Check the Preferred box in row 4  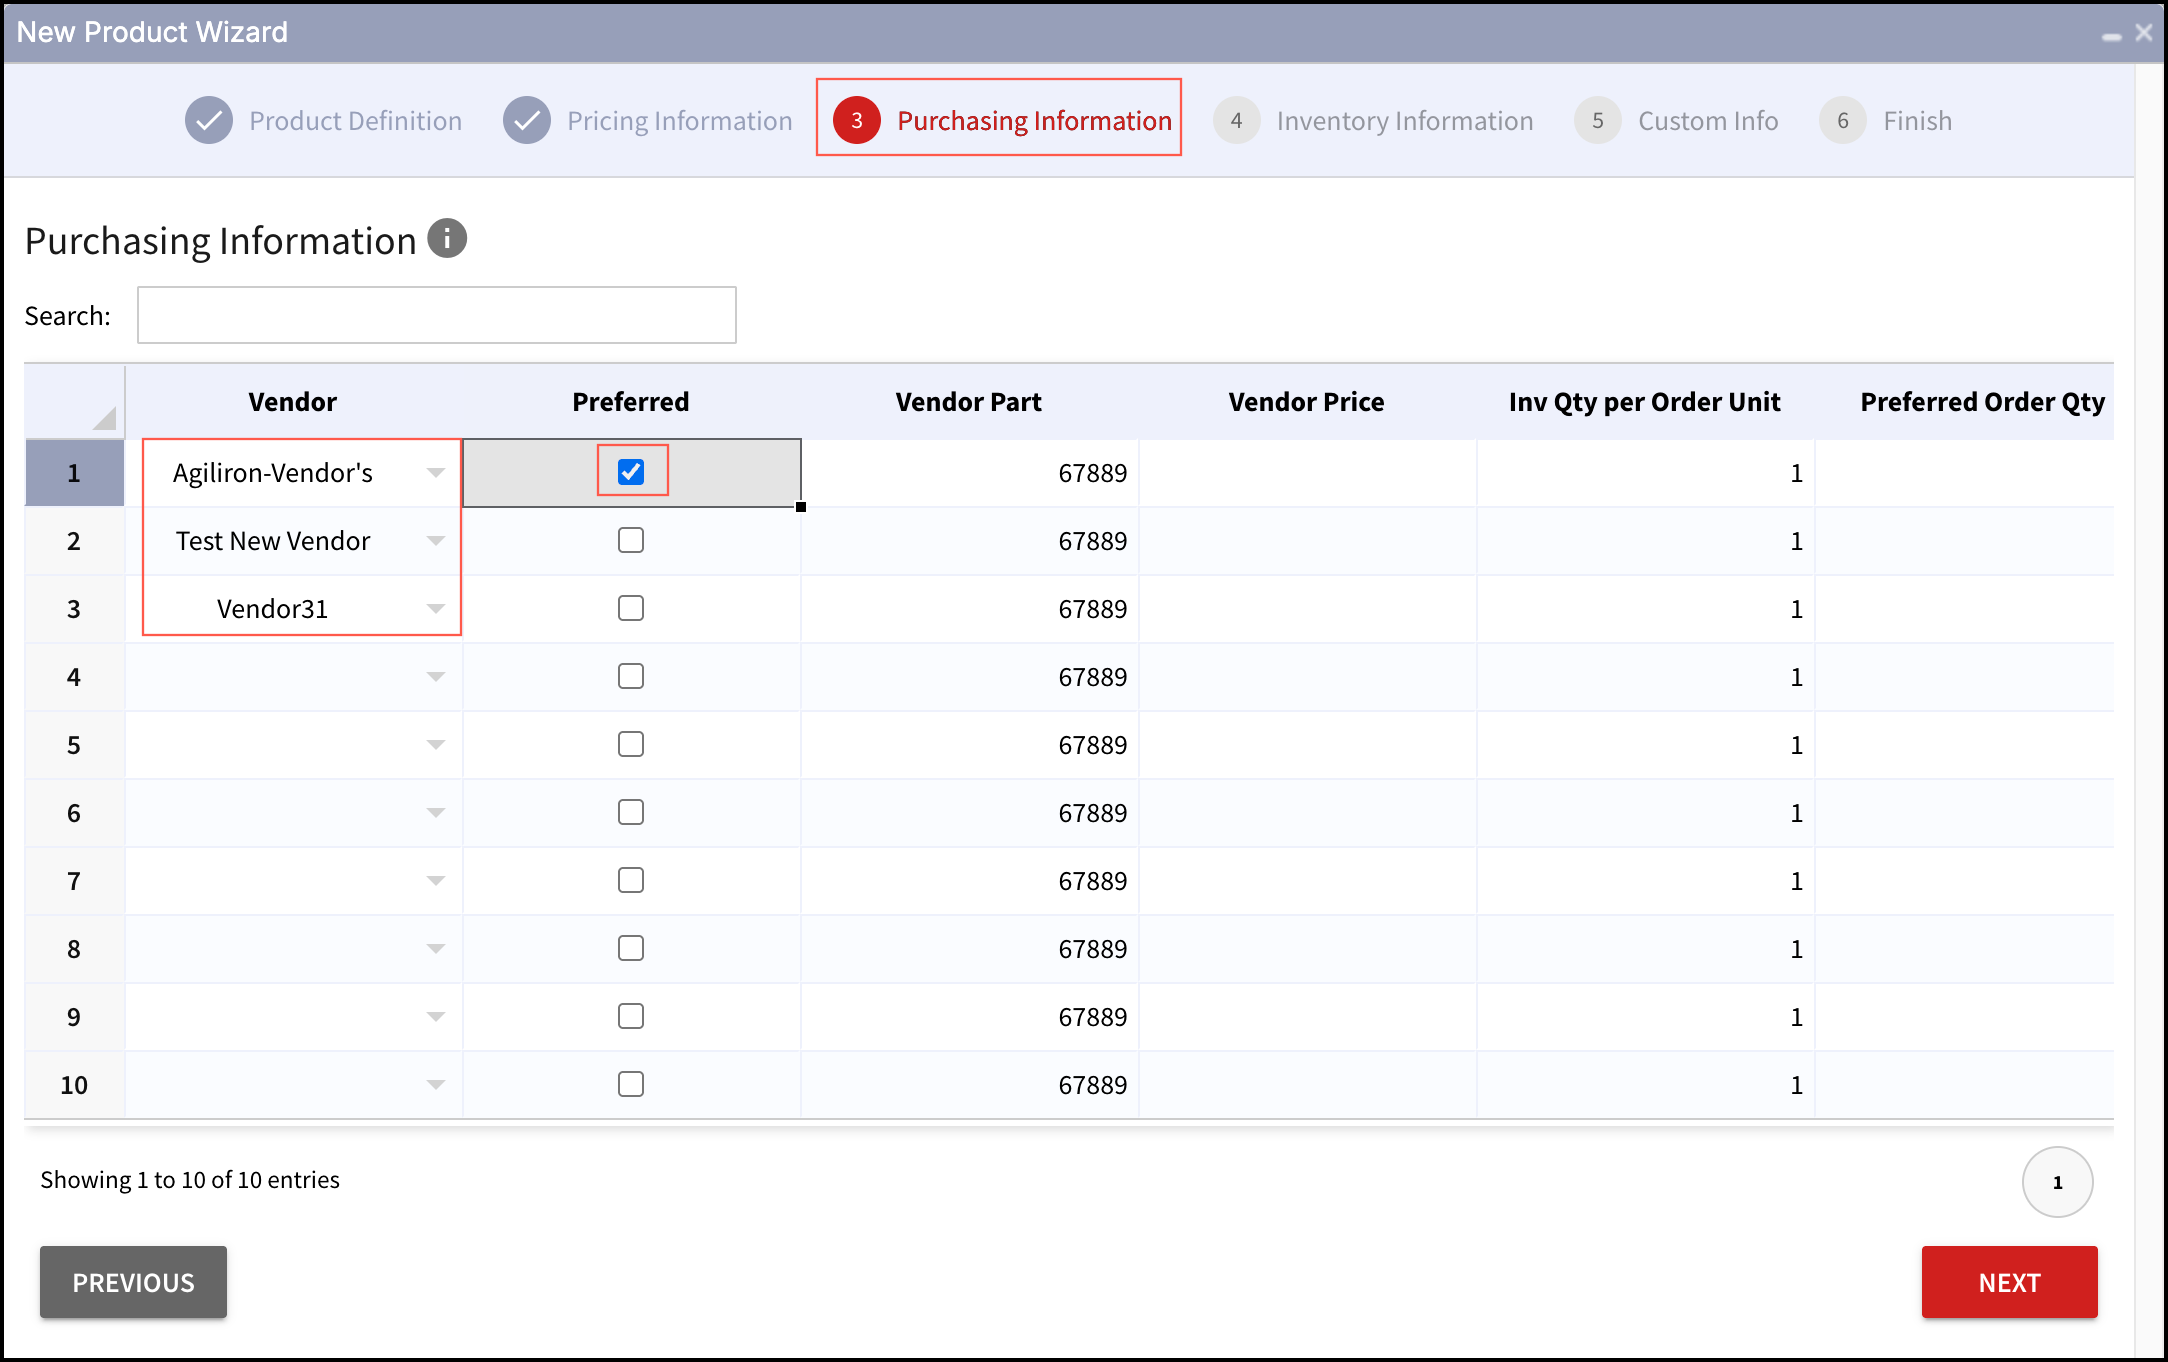point(631,676)
